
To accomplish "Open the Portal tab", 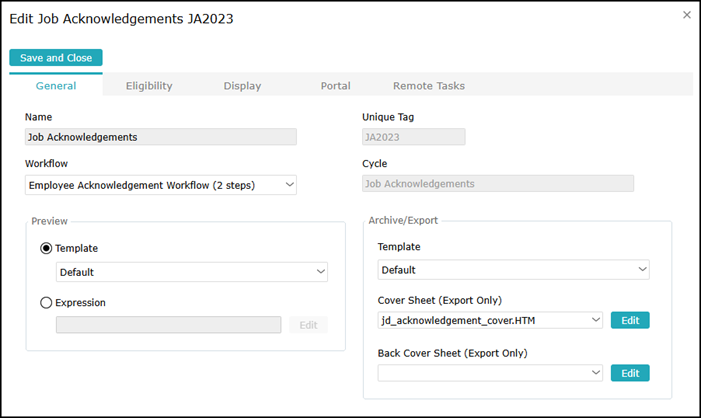I will coord(335,86).
